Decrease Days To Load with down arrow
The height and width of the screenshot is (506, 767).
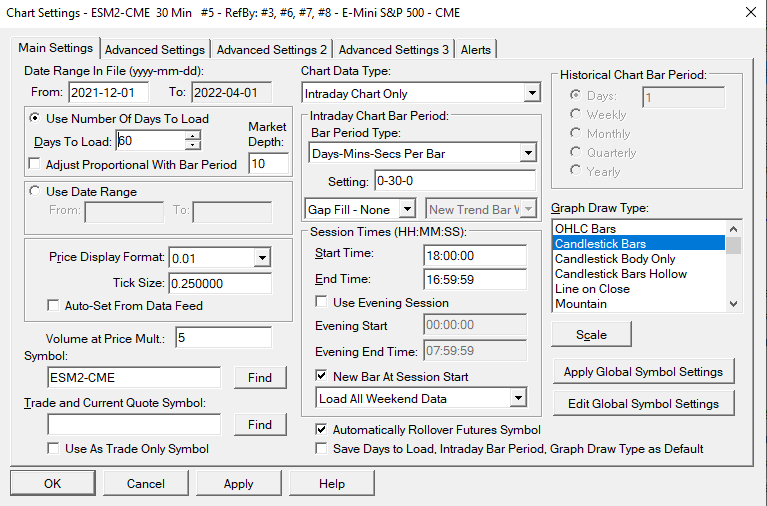point(193,145)
